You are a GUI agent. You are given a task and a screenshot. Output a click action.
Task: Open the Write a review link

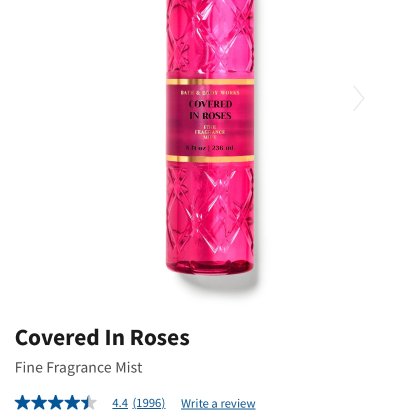point(218,403)
